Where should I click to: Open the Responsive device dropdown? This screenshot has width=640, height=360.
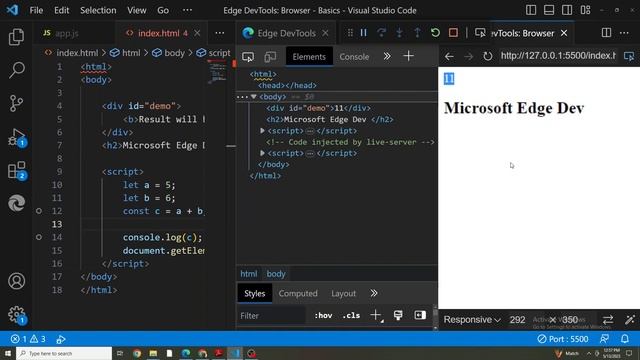tap(472, 320)
